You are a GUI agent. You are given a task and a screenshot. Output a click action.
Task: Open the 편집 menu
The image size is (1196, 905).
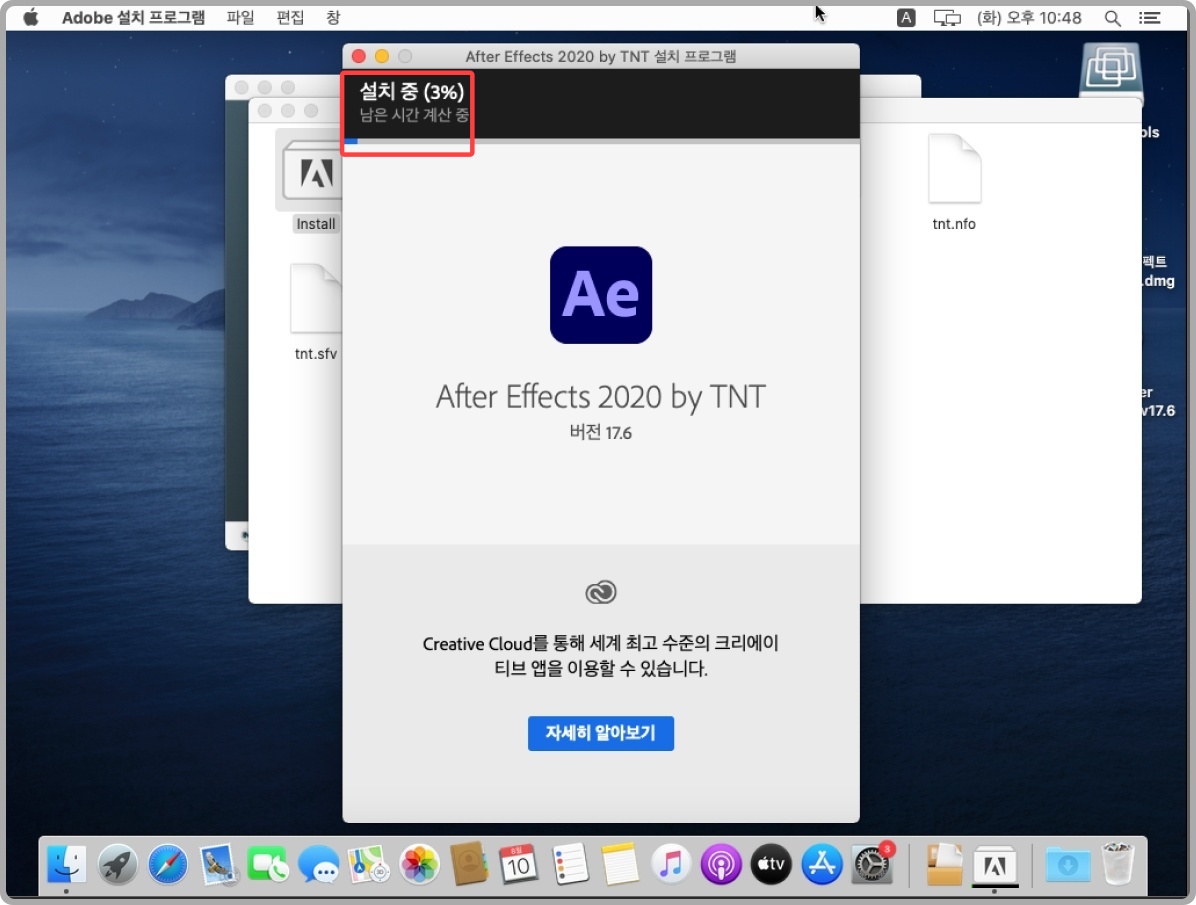click(x=290, y=18)
